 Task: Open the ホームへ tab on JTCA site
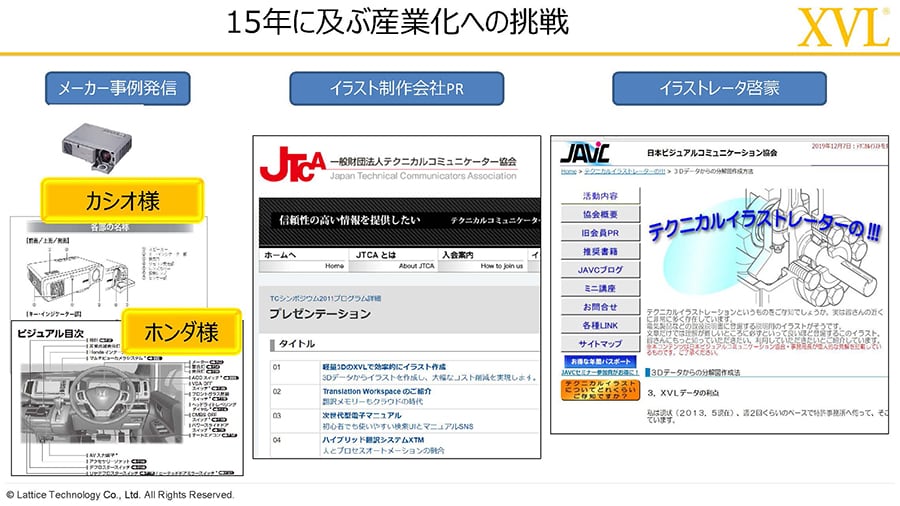click(x=304, y=260)
